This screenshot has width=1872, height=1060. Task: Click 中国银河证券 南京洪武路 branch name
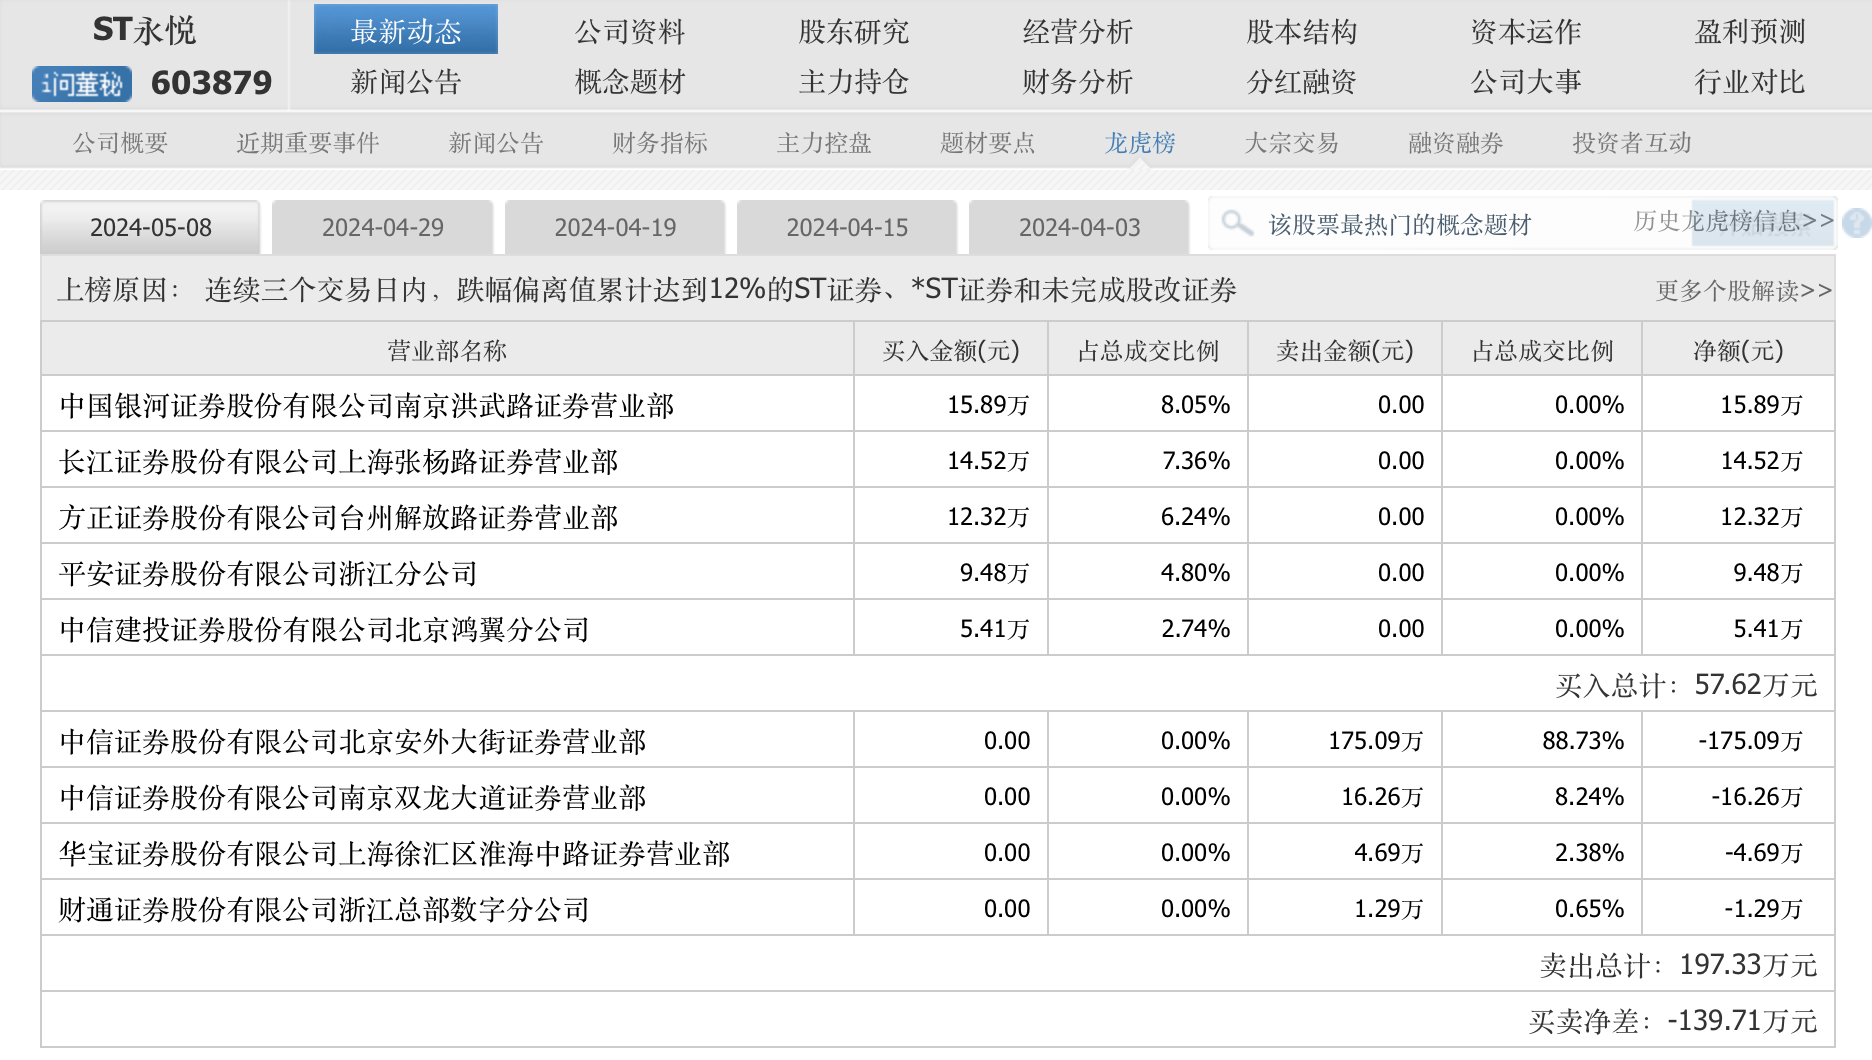tap(366, 405)
